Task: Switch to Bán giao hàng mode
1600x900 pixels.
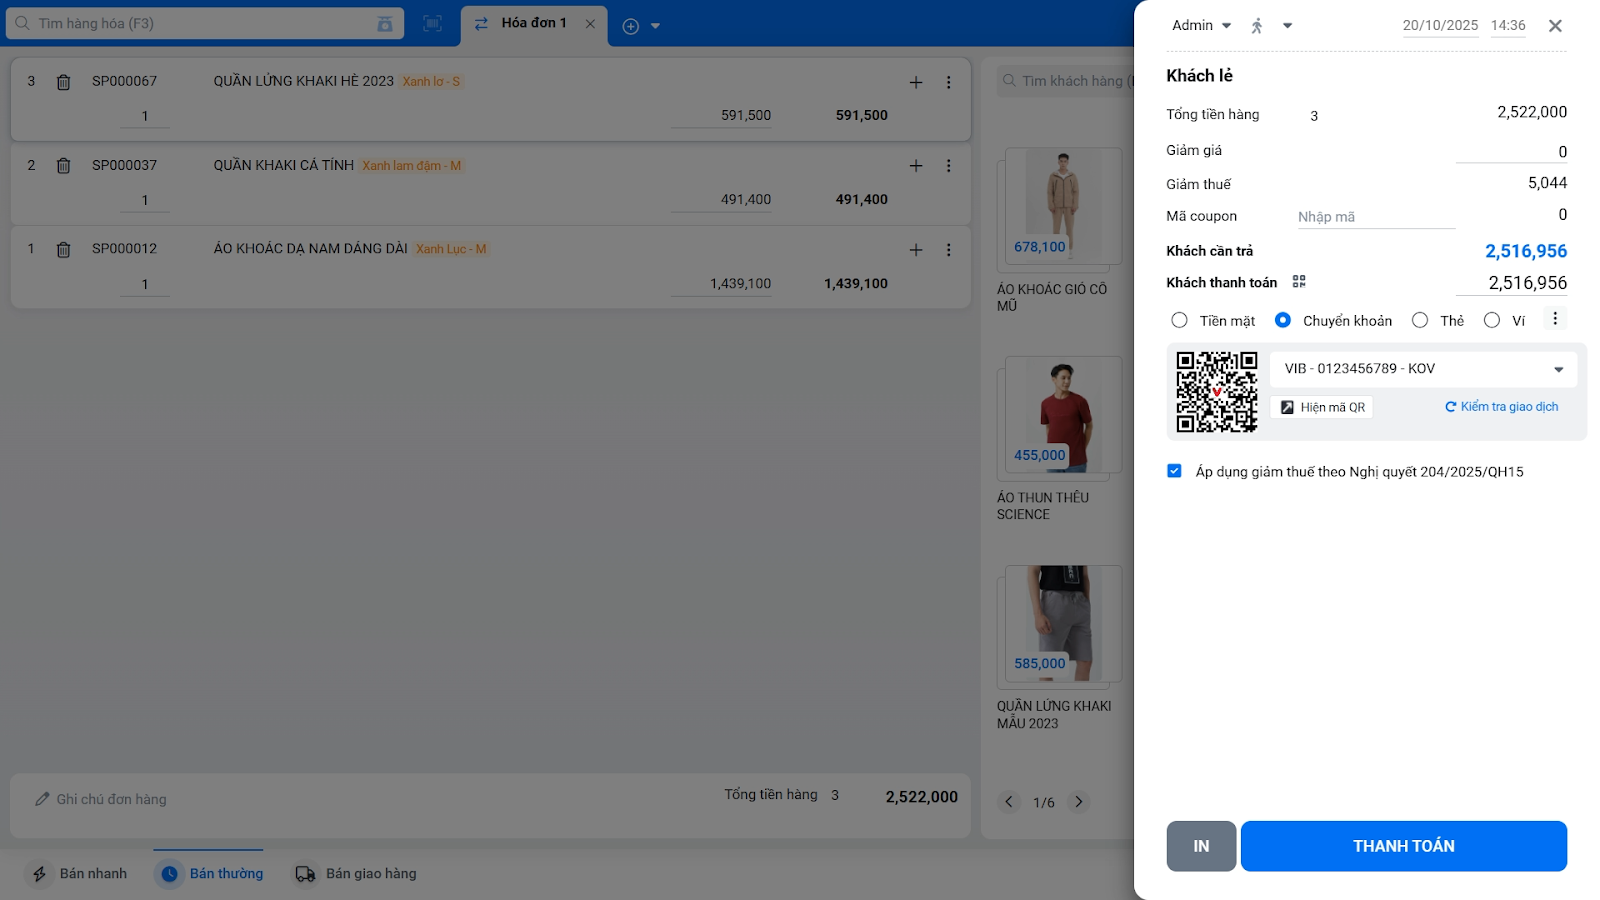Action: coord(356,874)
